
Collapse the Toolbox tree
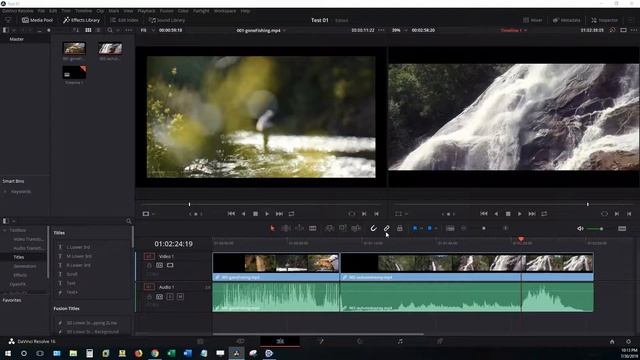point(5,230)
